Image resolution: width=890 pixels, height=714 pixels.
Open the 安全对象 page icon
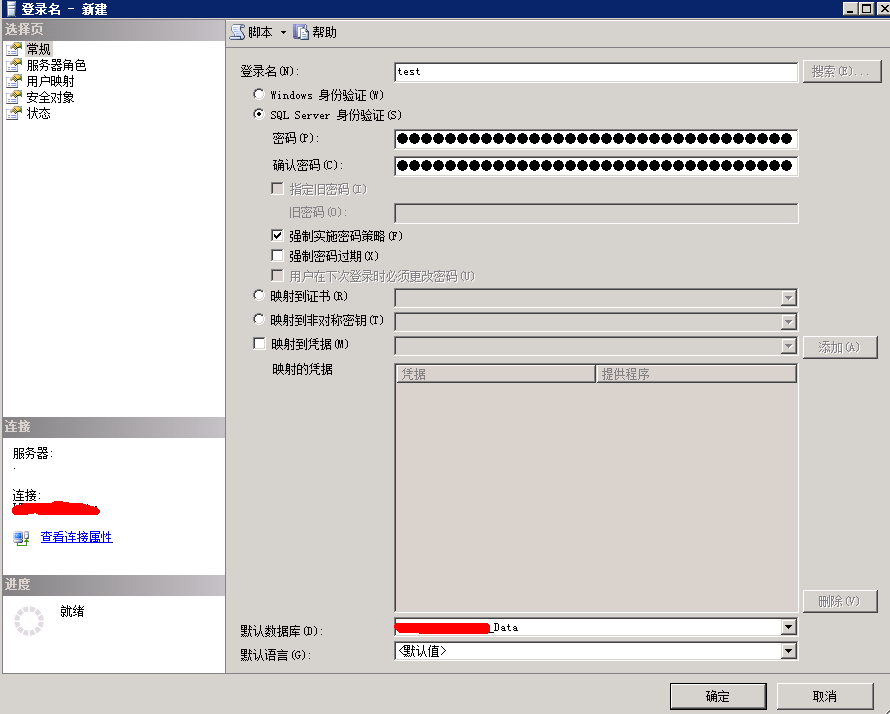(14, 97)
